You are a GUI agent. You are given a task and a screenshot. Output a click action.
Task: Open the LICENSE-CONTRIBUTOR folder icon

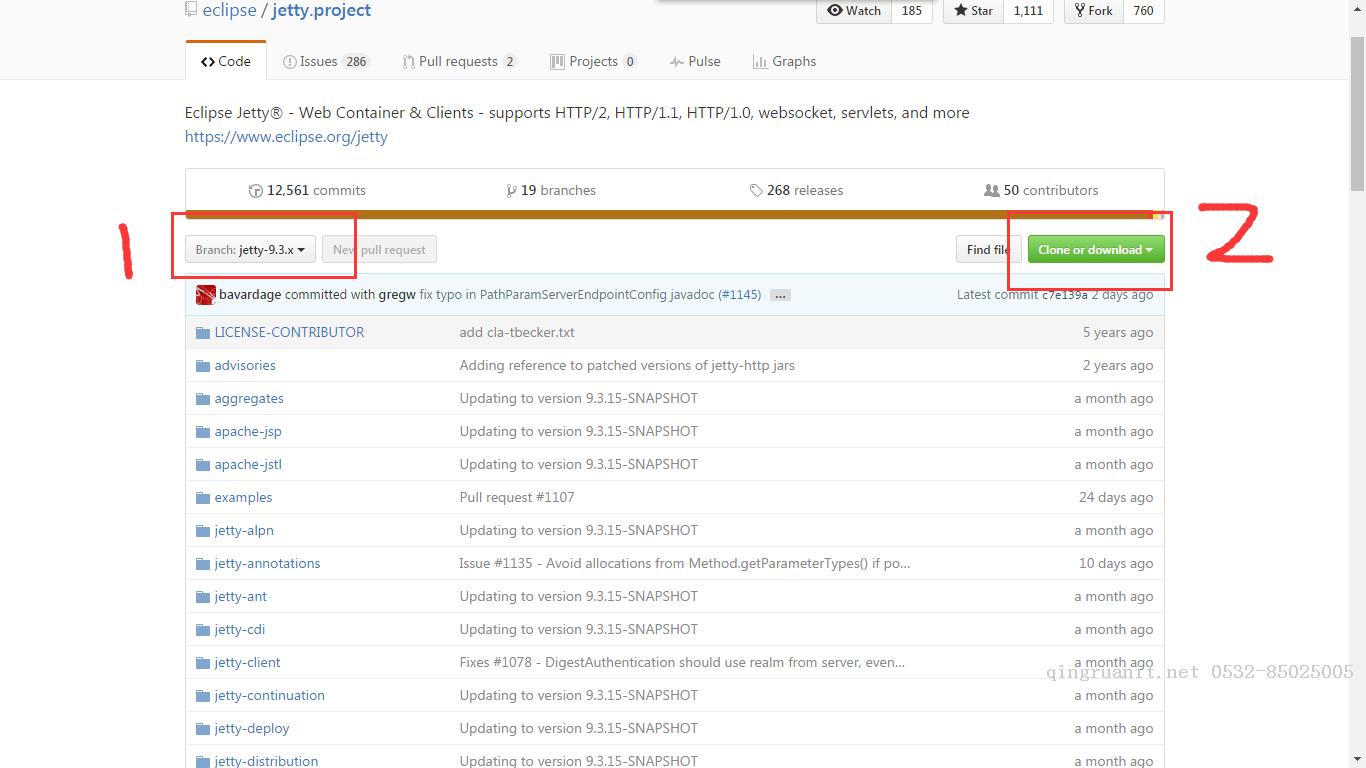click(x=203, y=332)
